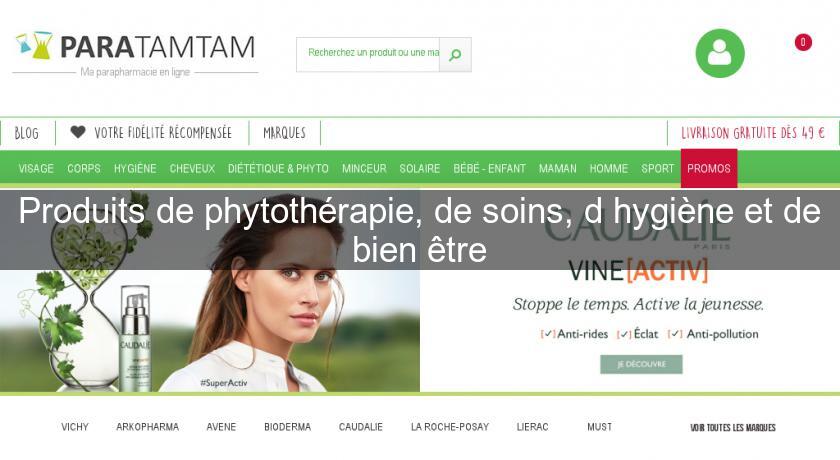This screenshot has width=840, height=460.
Task: Open Voir toutes les marques link
Action: click(733, 427)
